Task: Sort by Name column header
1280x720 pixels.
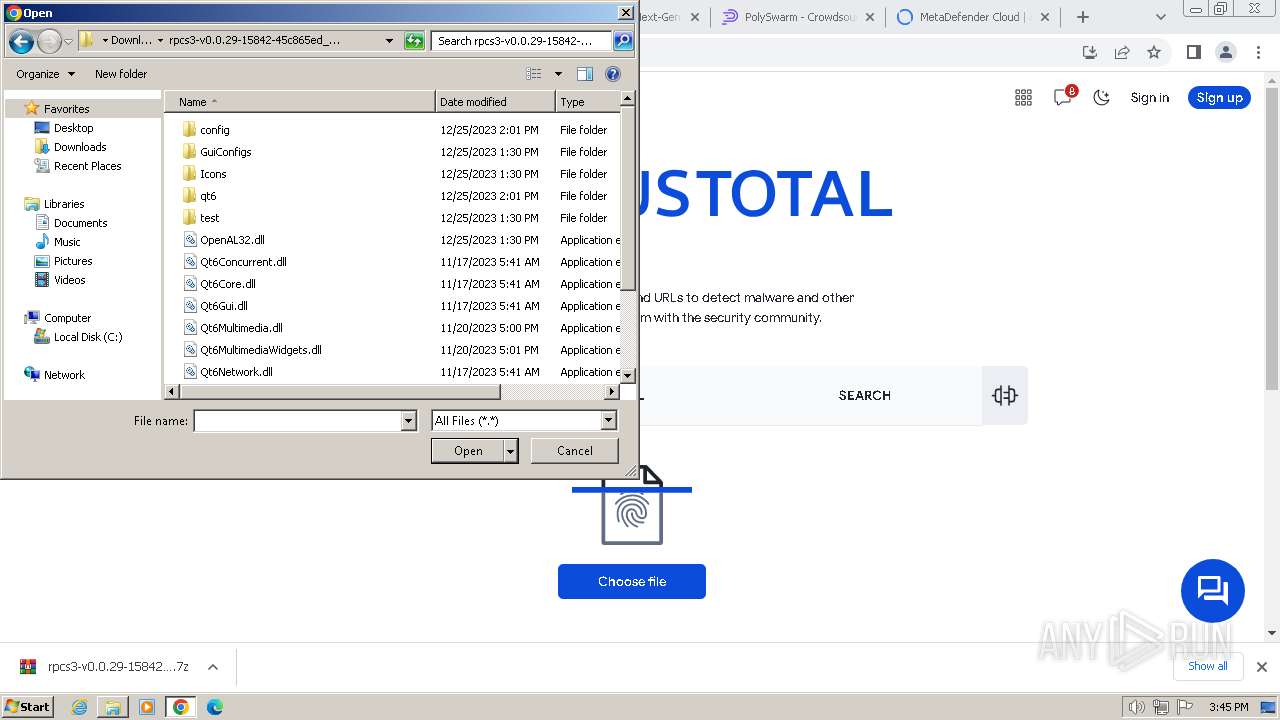Action: pyautogui.click(x=299, y=102)
